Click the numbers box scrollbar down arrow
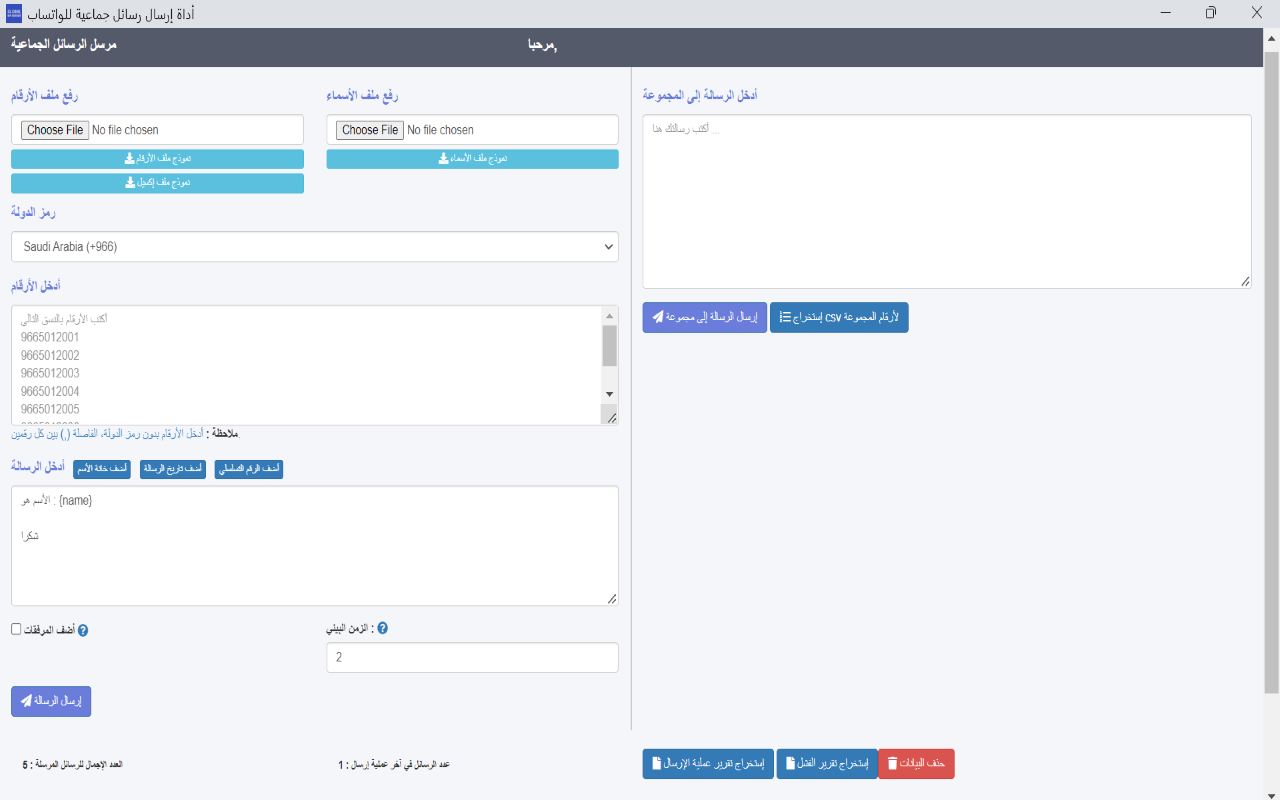This screenshot has width=1280, height=800. [x=610, y=394]
